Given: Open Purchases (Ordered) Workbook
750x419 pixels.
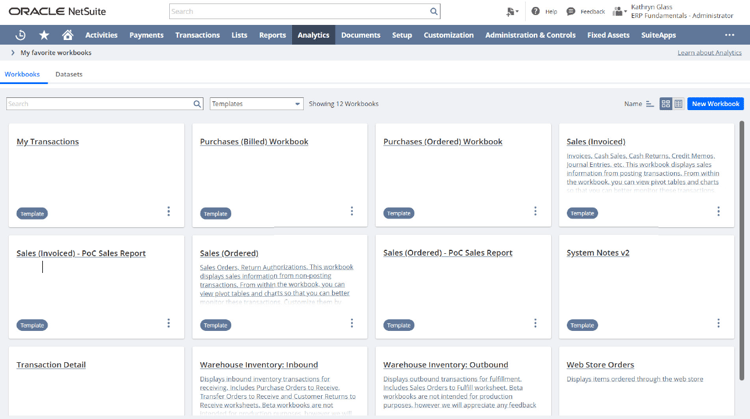Looking at the screenshot, I should tap(443, 142).
